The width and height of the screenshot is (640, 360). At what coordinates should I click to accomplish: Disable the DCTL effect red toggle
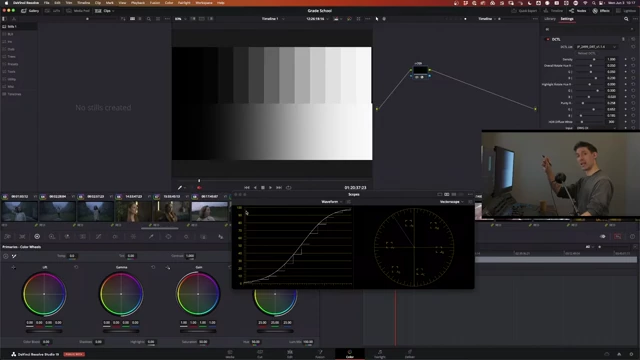[547, 40]
